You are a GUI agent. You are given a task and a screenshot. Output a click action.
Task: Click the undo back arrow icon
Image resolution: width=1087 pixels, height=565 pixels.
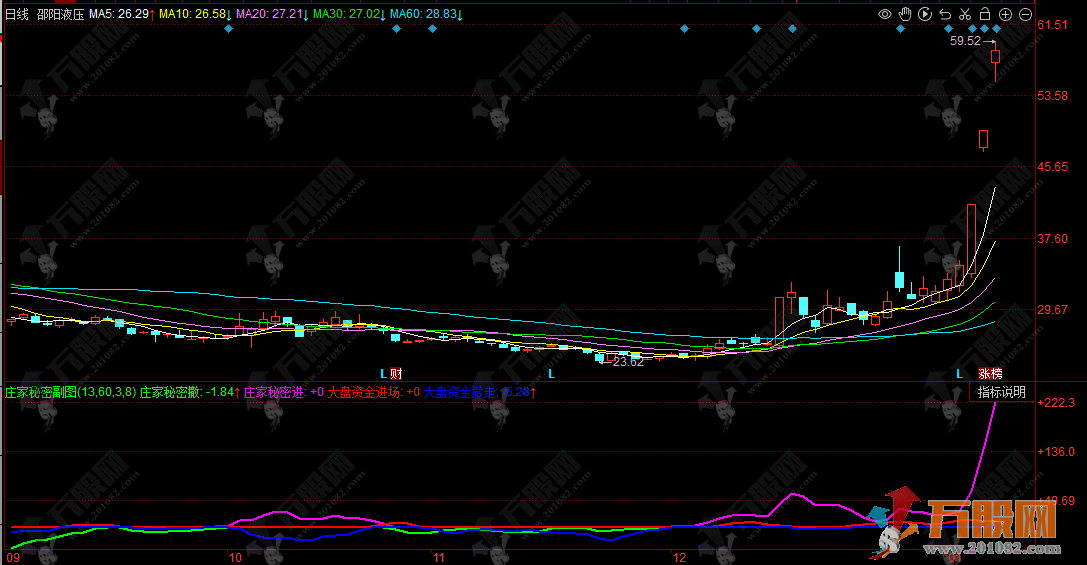point(945,14)
